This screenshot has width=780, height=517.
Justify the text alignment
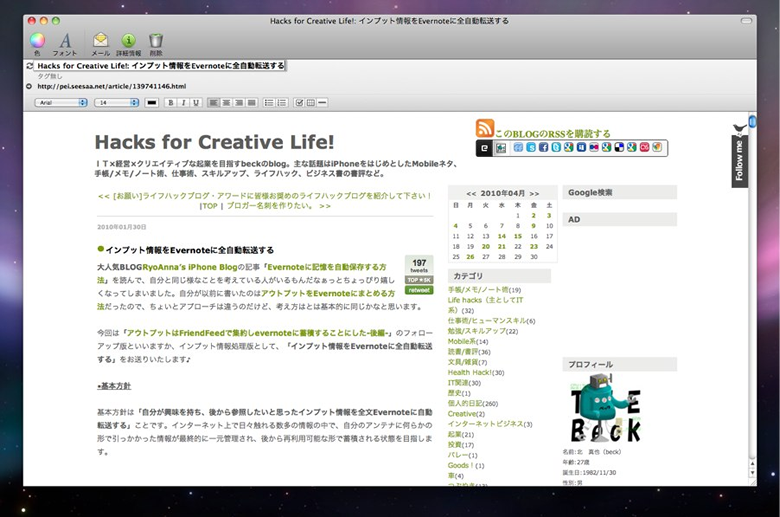tap(252, 103)
